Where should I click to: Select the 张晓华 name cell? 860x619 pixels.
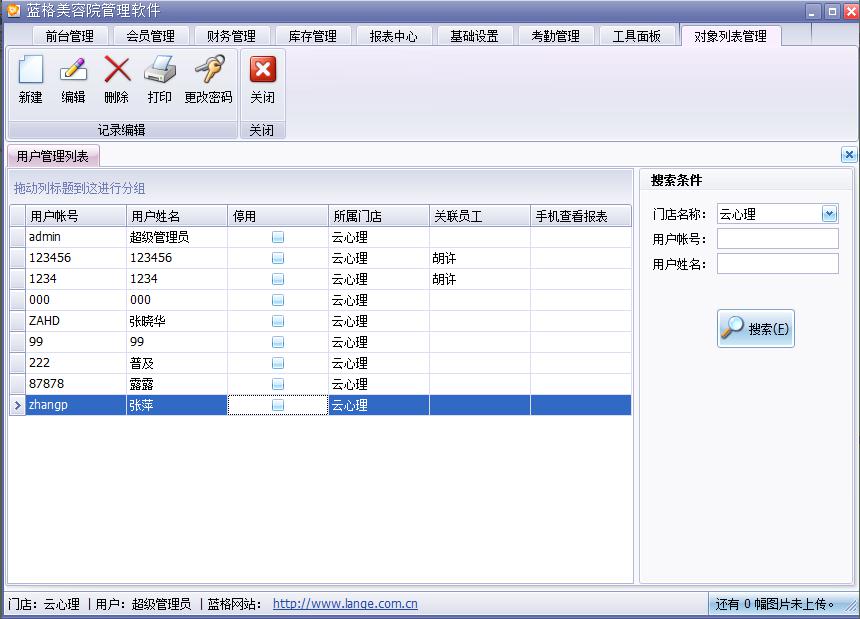(177, 321)
